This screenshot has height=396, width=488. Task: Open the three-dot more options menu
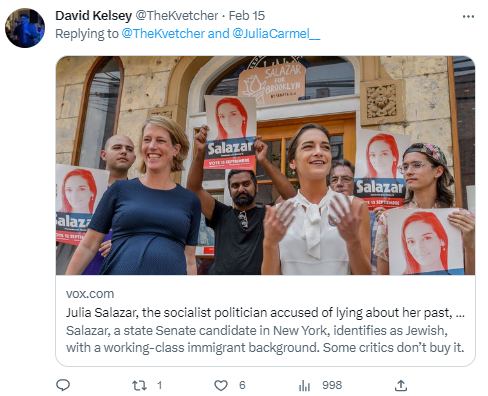[468, 16]
